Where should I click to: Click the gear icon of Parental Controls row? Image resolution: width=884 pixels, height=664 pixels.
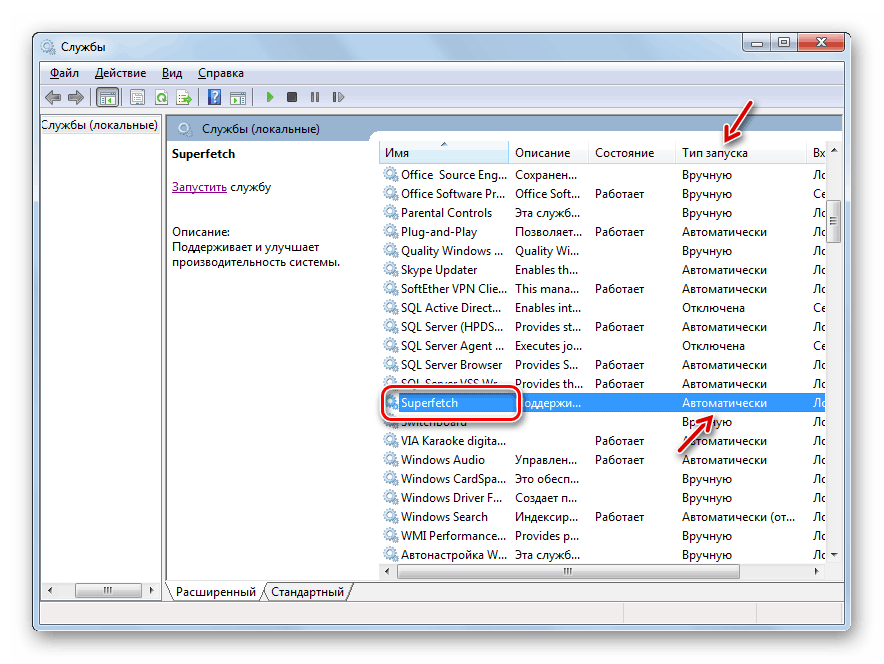point(390,213)
